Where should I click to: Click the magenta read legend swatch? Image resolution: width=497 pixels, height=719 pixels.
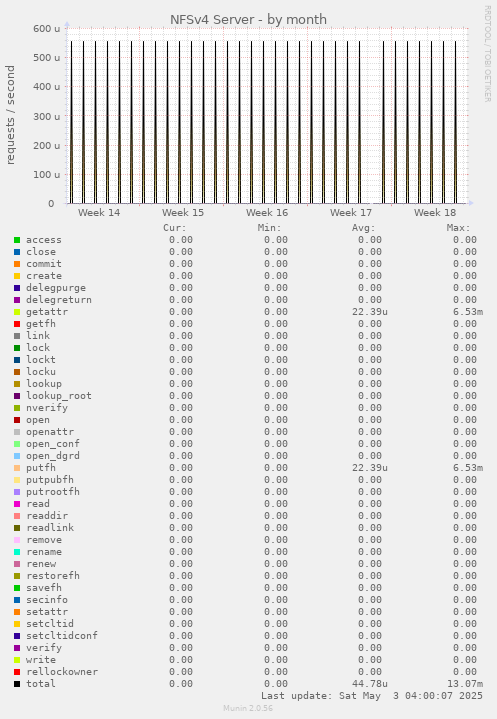tap(17, 503)
